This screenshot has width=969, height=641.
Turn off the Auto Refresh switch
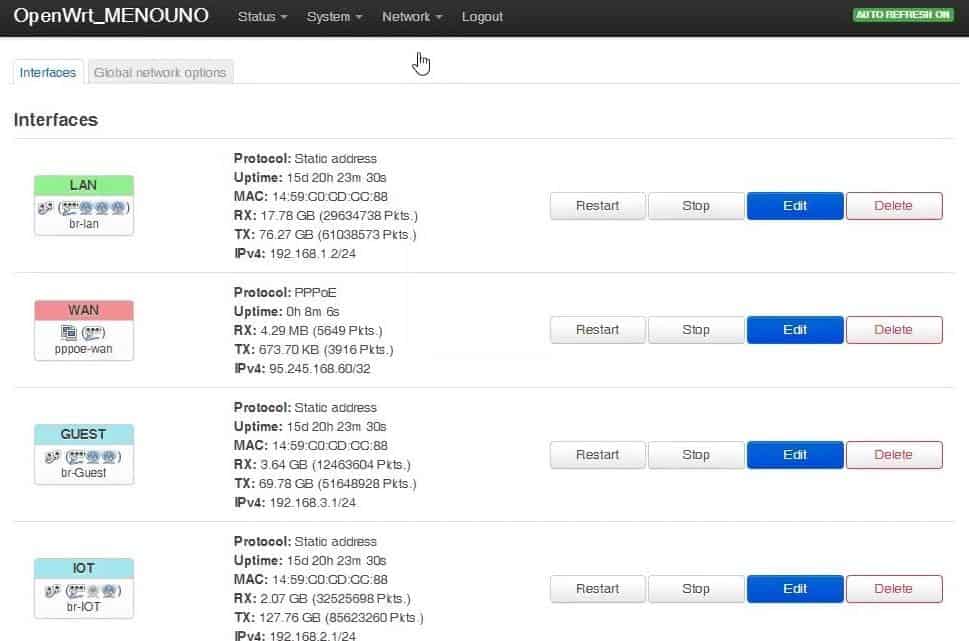901,15
